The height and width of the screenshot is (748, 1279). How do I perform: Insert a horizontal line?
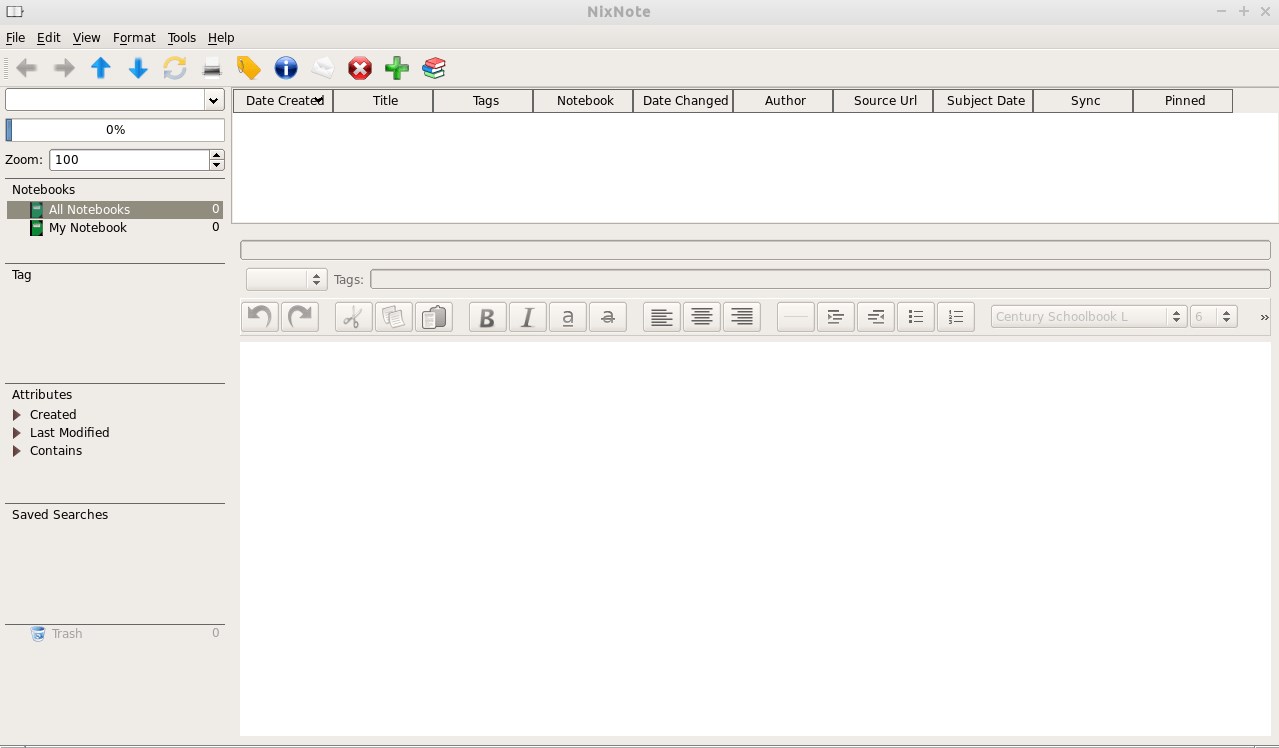(x=795, y=317)
